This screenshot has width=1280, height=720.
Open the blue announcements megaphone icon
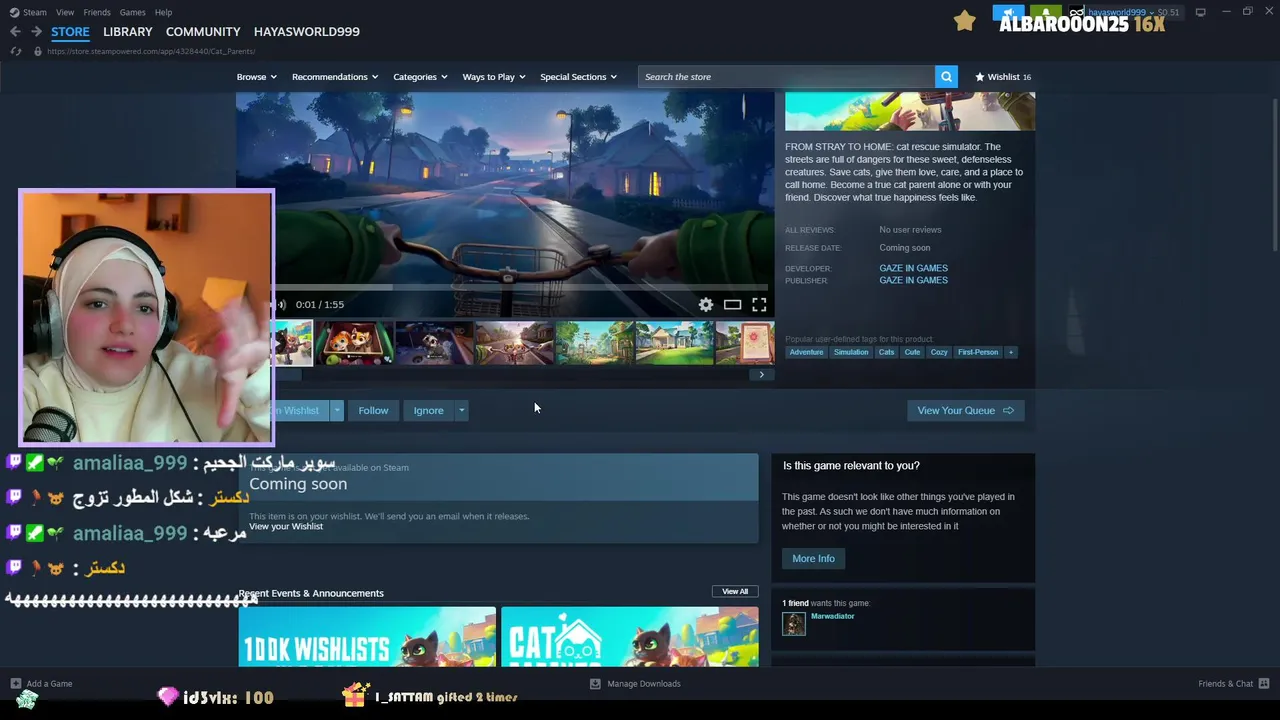[1008, 13]
